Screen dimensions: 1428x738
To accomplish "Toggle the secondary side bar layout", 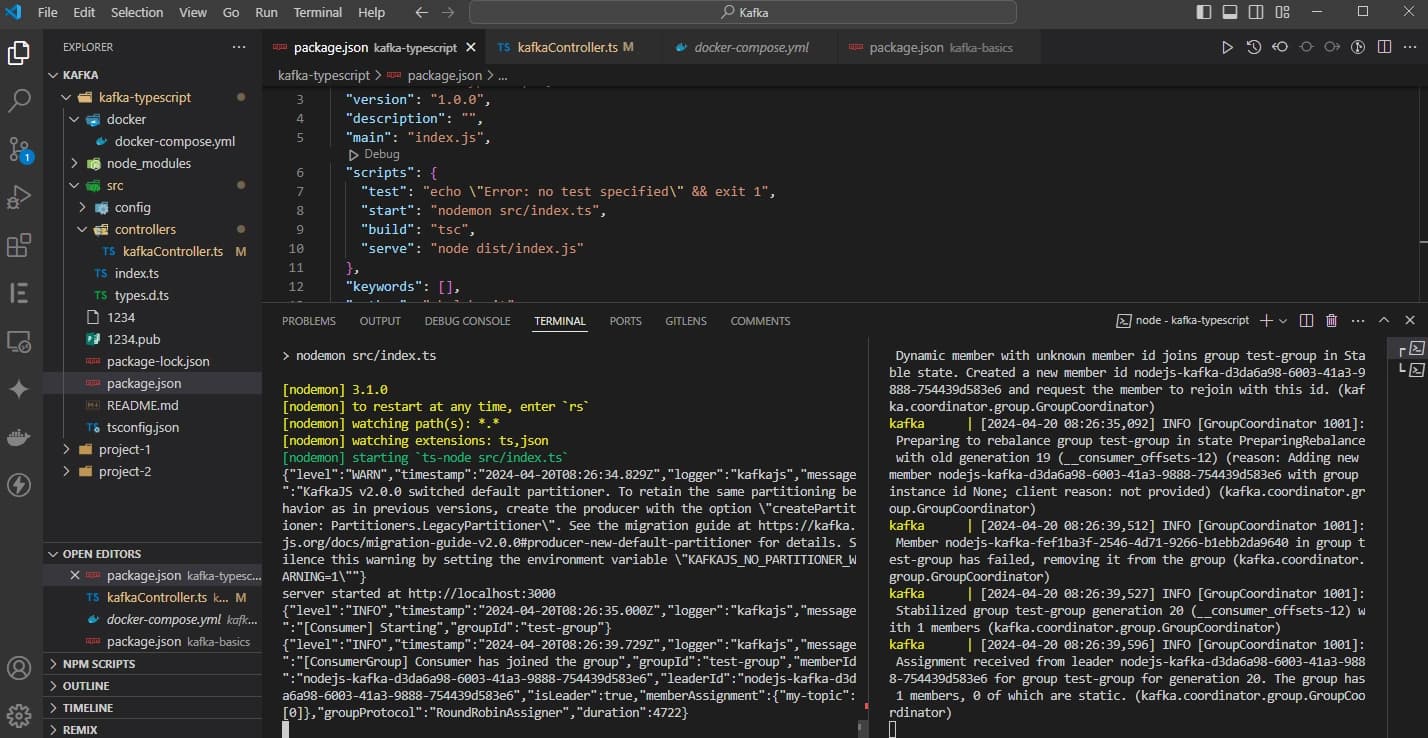I will pyautogui.click(x=1256, y=12).
